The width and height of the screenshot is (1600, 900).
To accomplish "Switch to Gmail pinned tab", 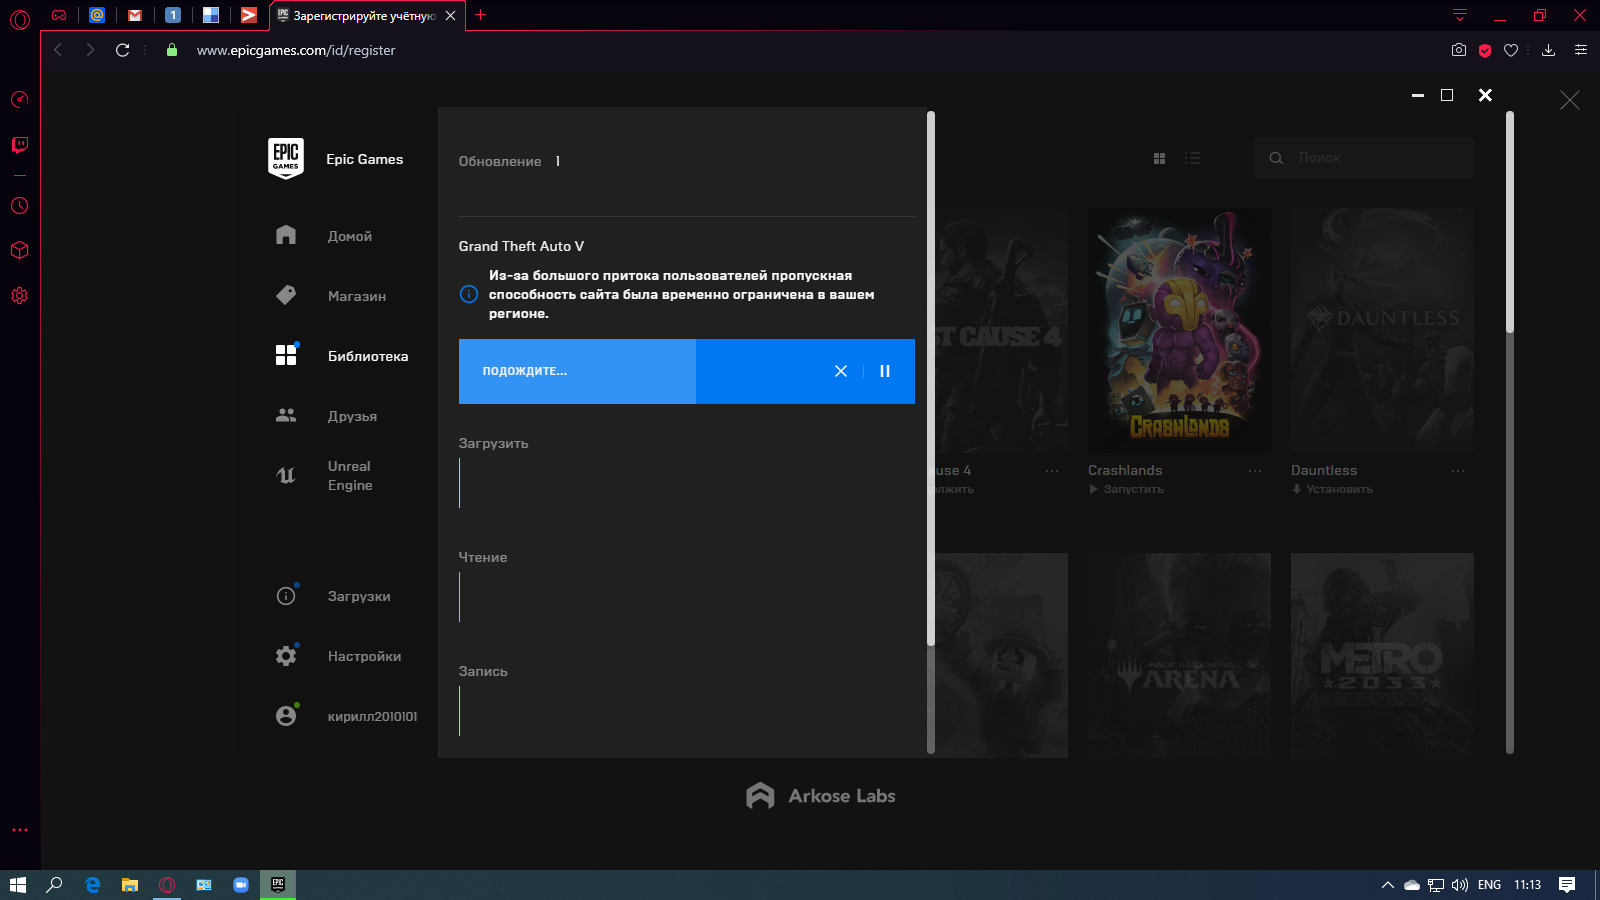I will tap(135, 15).
